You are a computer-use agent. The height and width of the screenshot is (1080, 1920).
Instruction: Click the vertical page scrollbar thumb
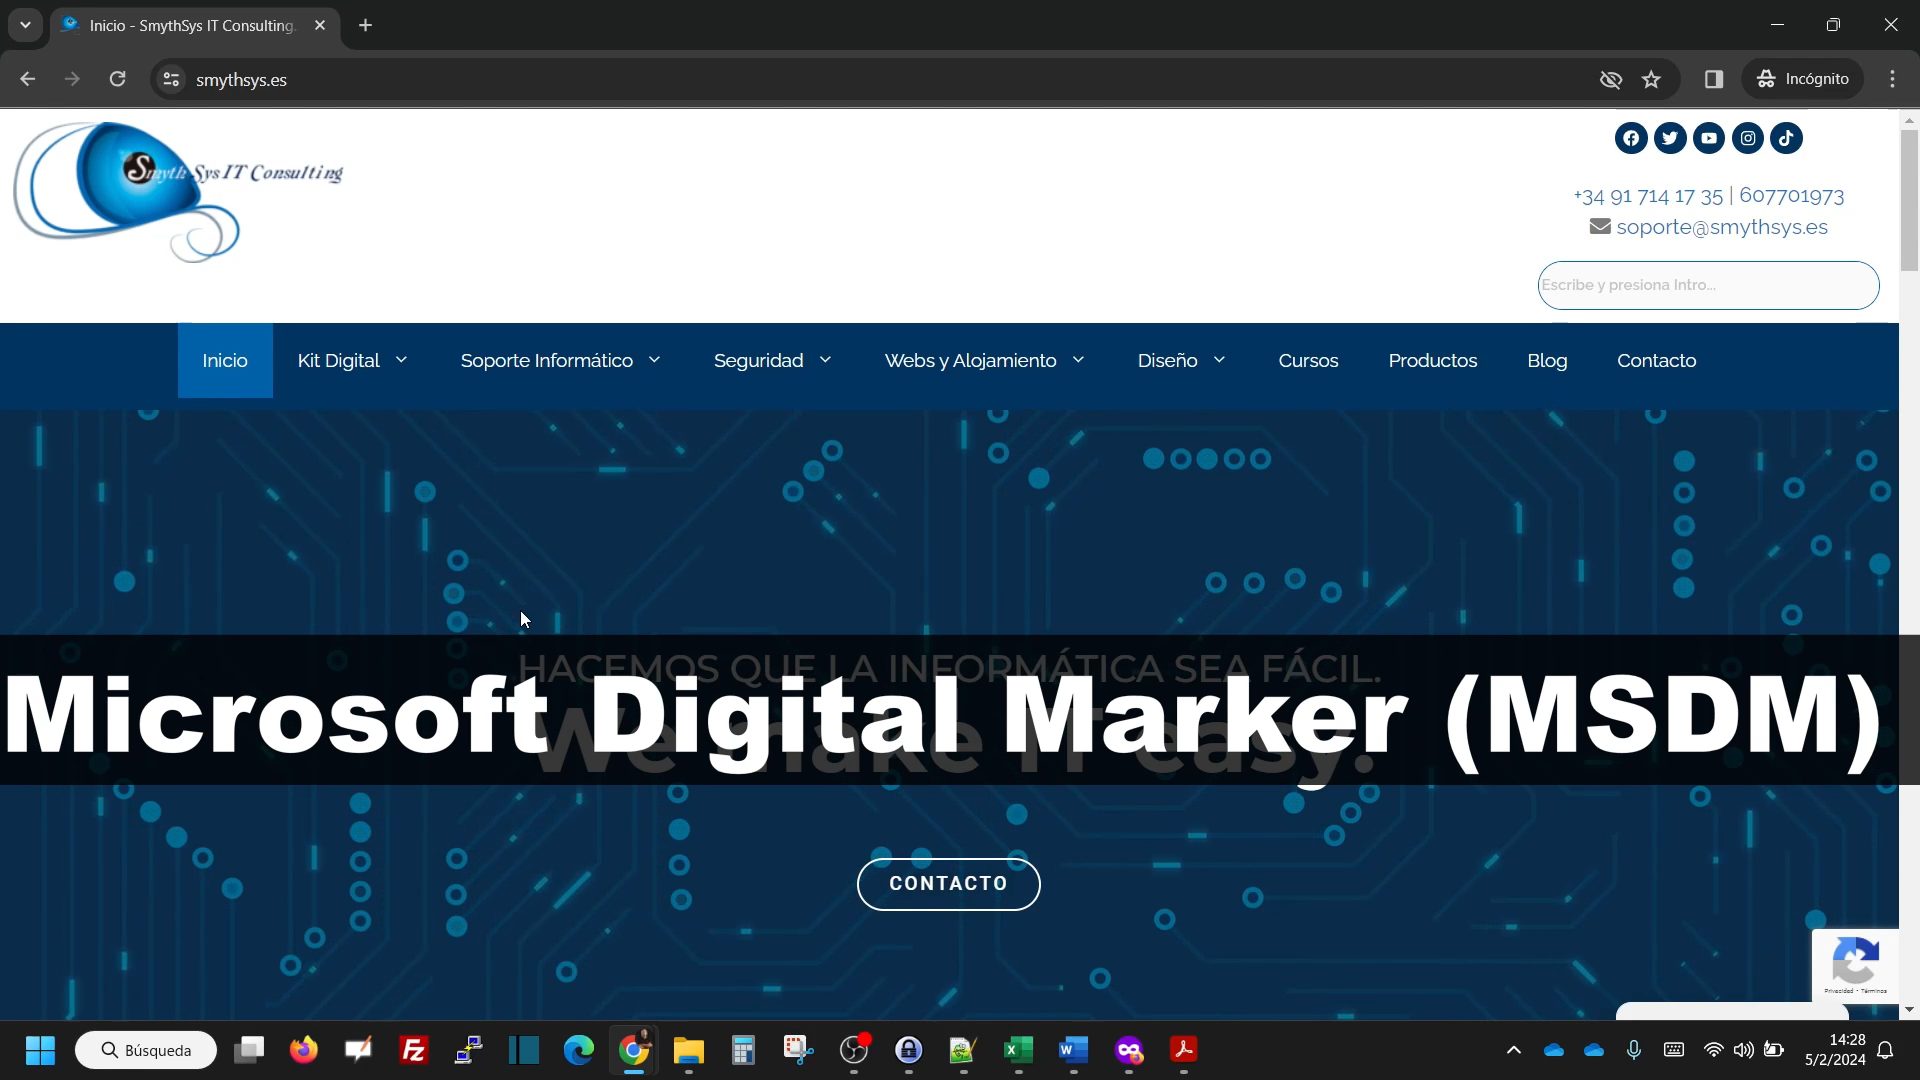pyautogui.click(x=1909, y=200)
